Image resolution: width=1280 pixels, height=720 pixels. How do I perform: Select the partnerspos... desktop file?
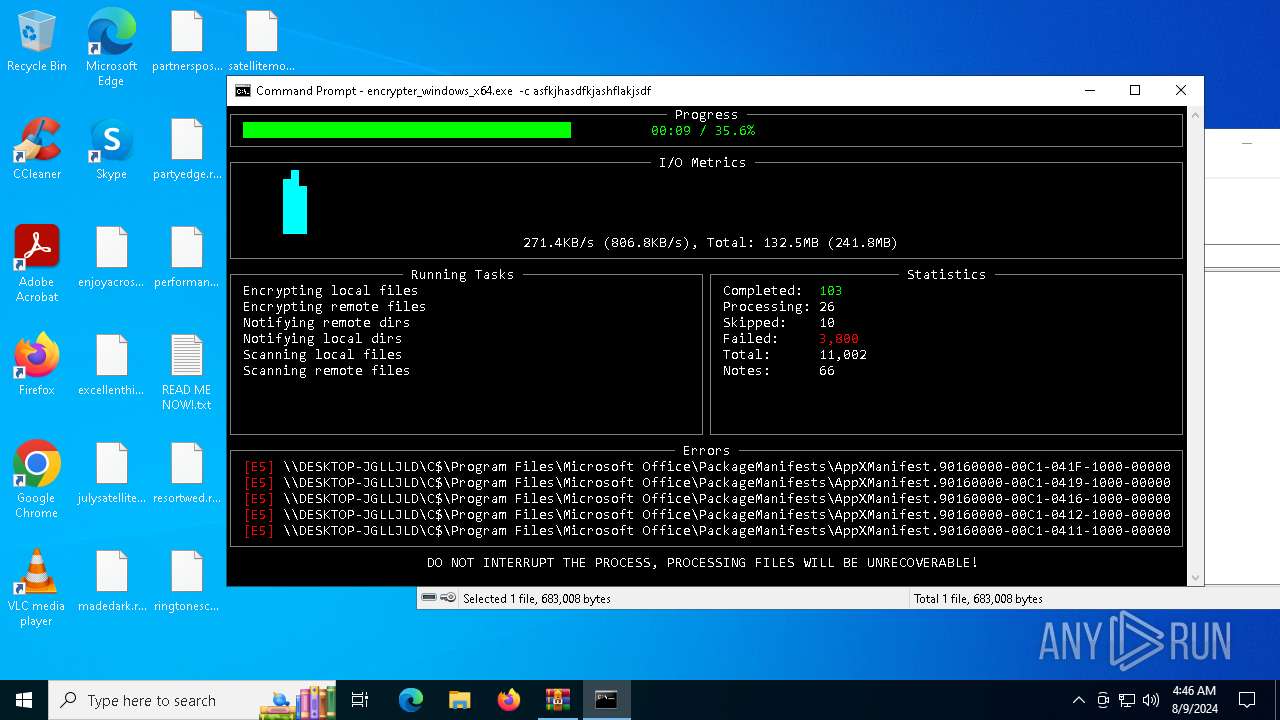click(187, 42)
